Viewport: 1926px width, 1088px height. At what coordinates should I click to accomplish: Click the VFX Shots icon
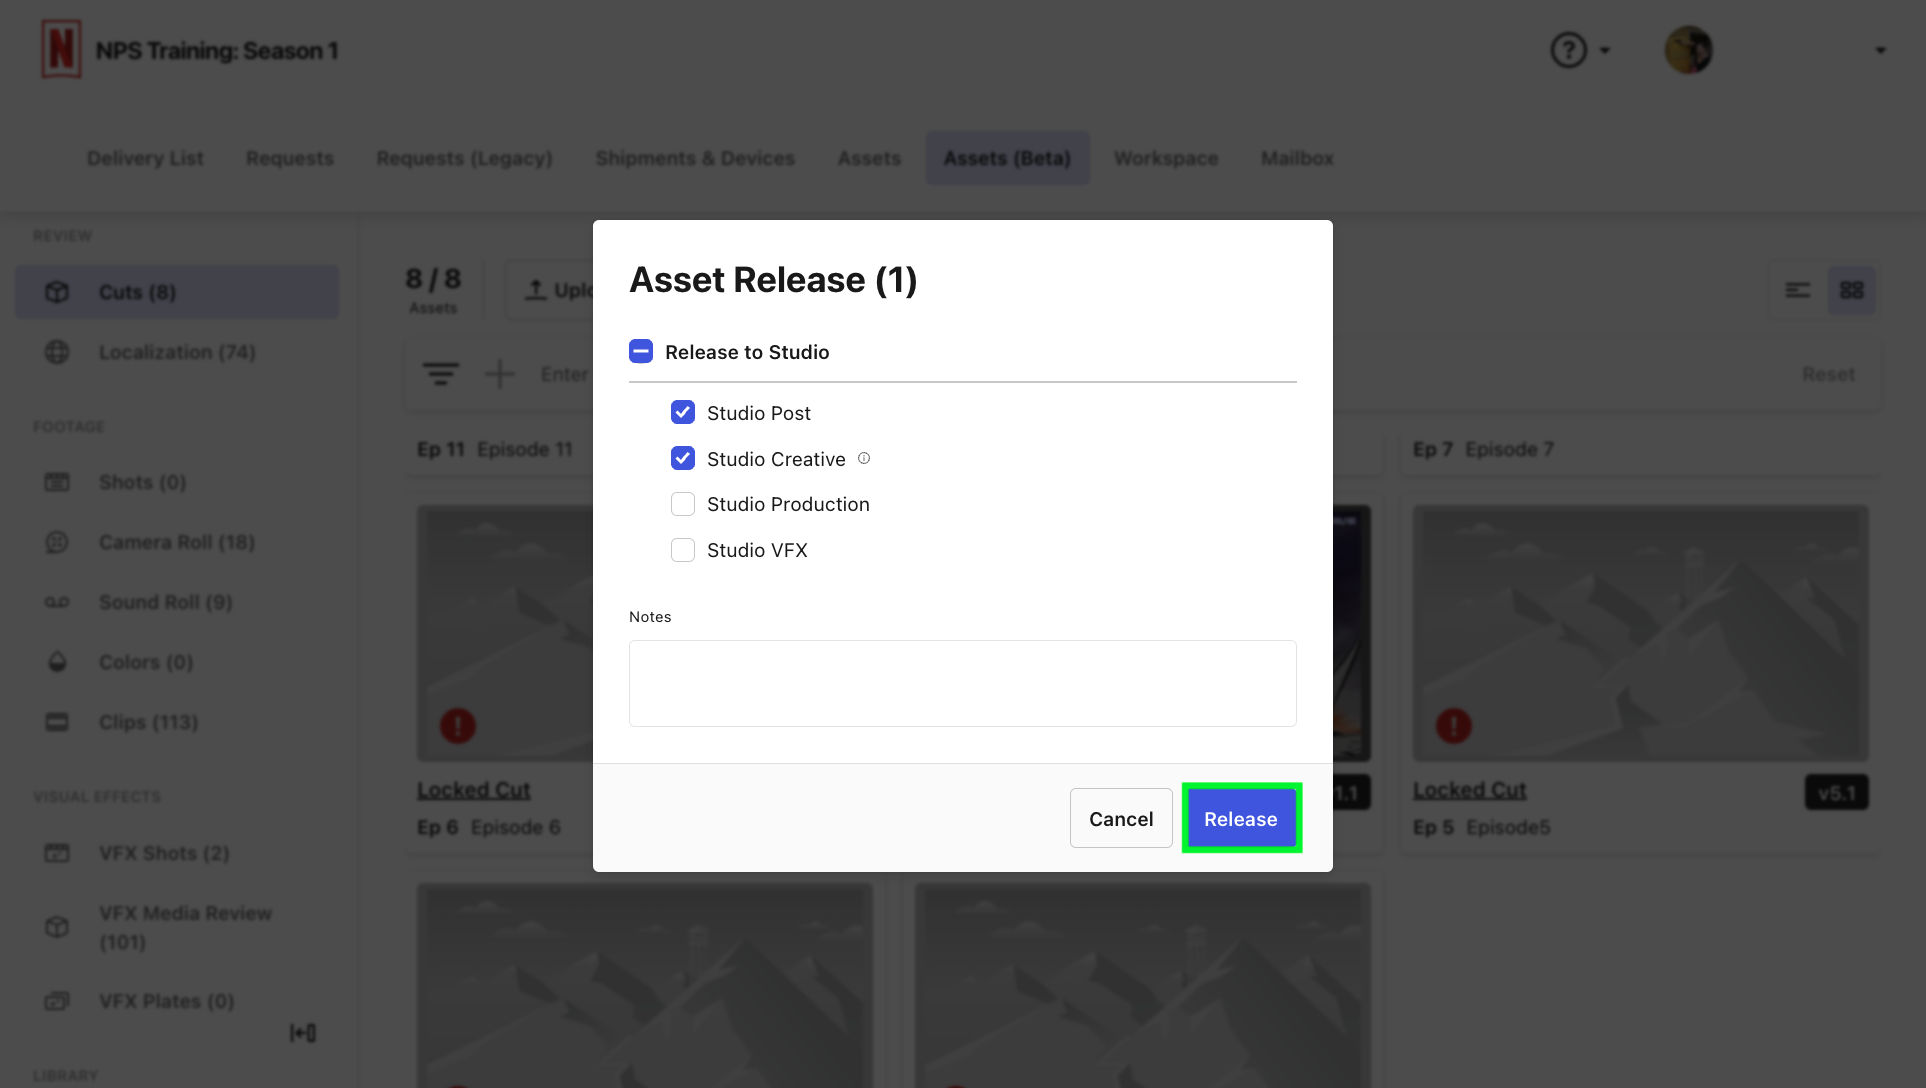pos(57,853)
